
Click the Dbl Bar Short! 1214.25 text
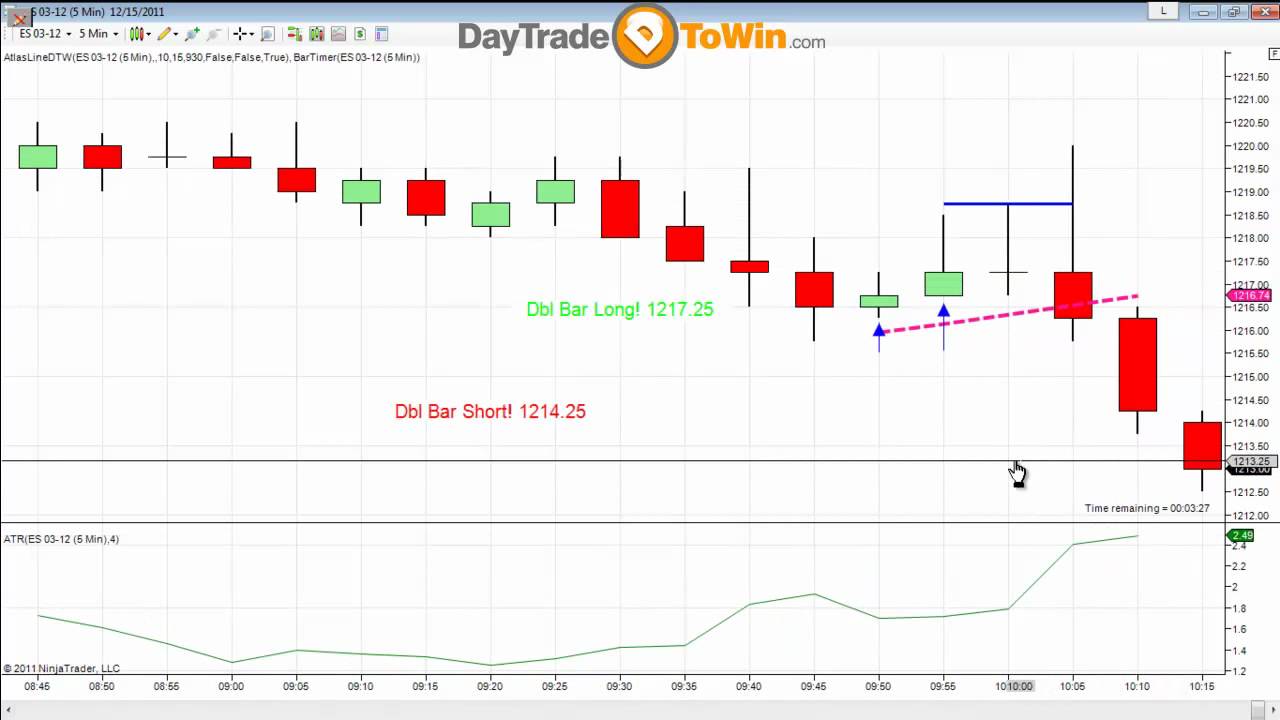(490, 411)
